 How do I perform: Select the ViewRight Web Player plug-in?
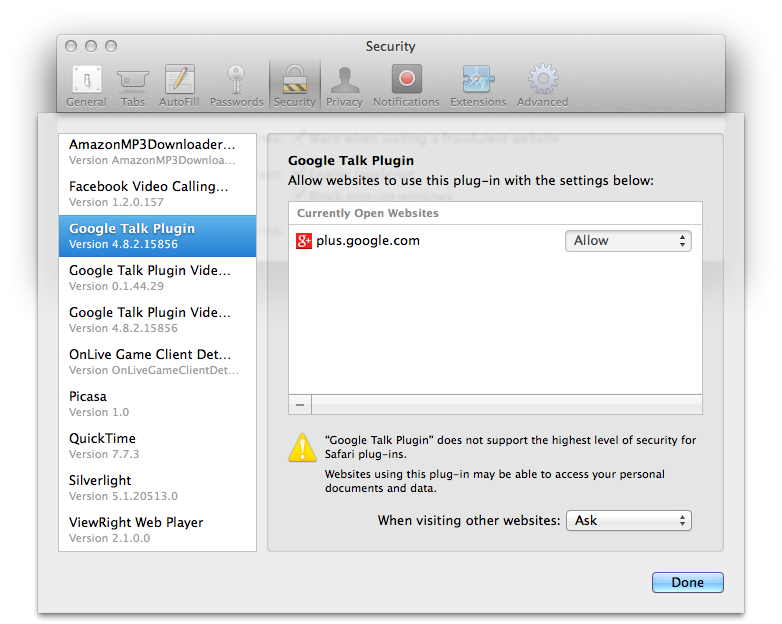[158, 529]
